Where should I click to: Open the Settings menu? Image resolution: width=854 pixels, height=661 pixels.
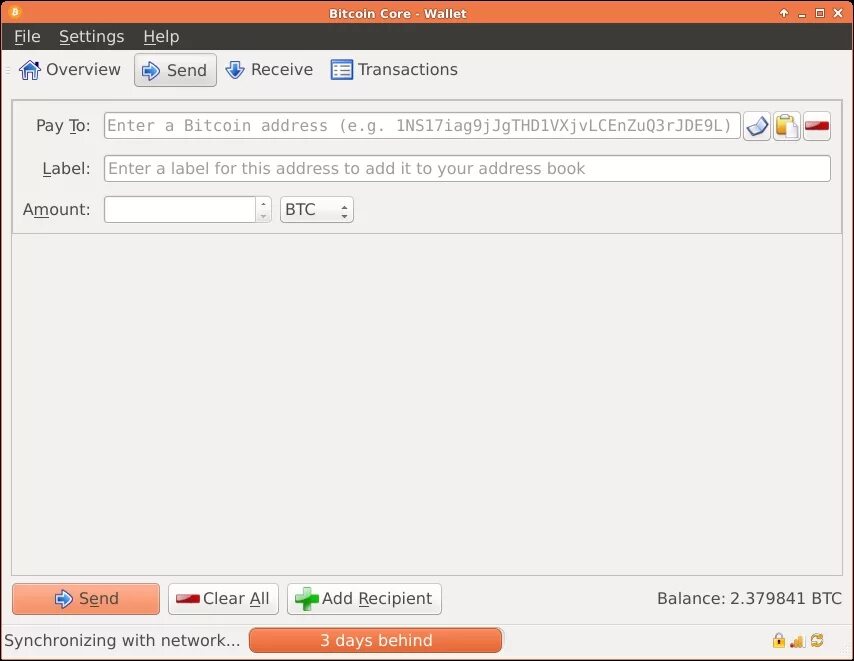pos(92,36)
